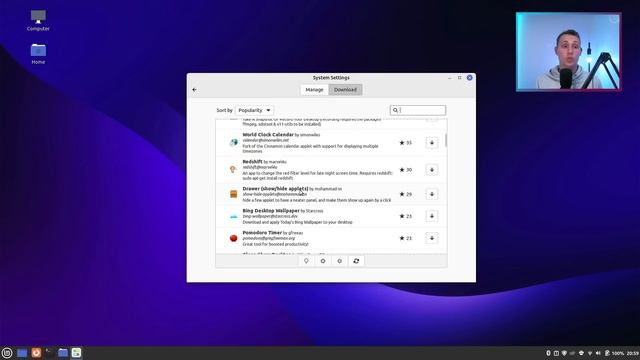640x360 pixels.
Task: Click the star rating of Pomodoro Timer
Action: pos(405,238)
